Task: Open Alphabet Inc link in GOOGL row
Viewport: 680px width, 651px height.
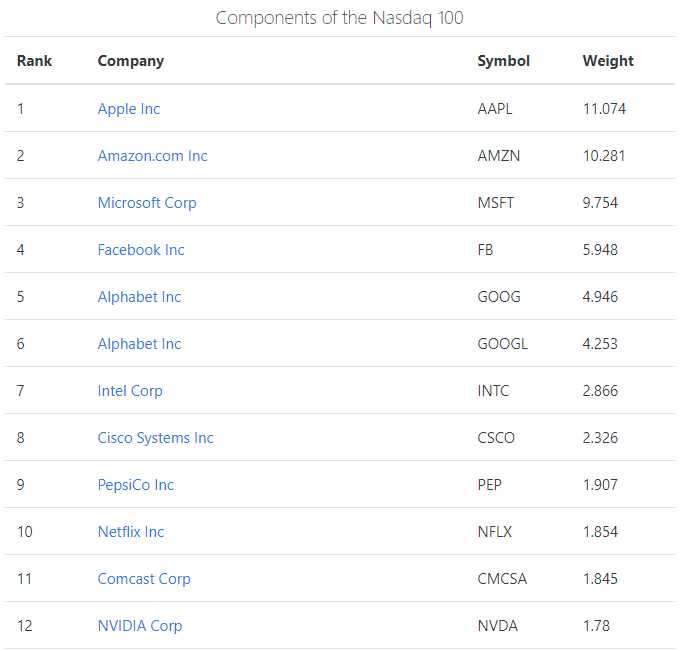Action: coord(139,344)
